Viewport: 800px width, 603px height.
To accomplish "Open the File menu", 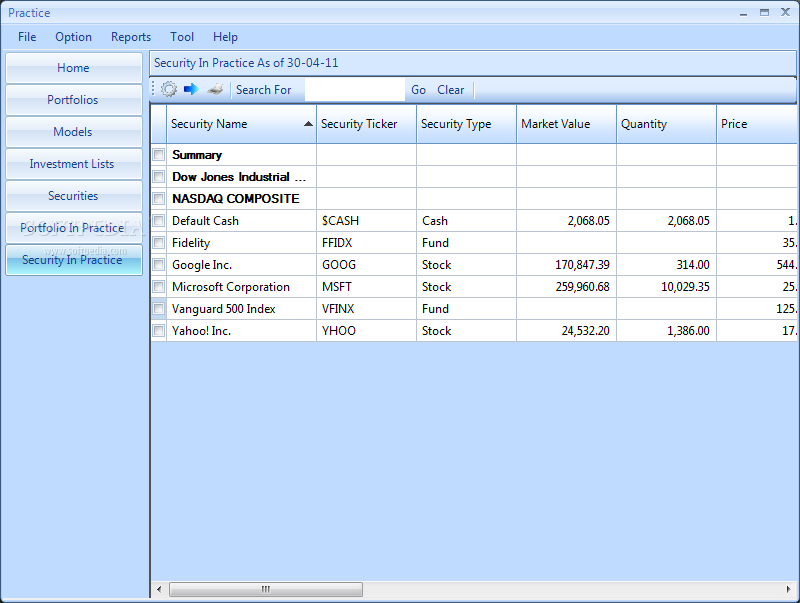I will coord(27,37).
